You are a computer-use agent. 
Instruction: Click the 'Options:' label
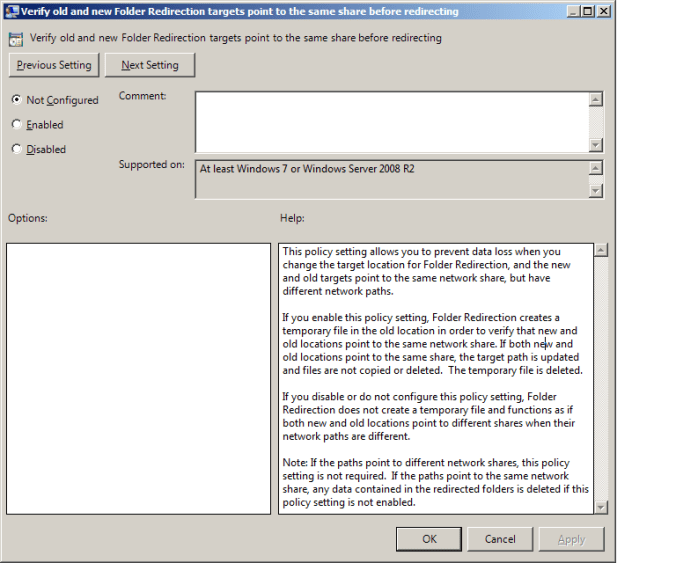coord(28,218)
